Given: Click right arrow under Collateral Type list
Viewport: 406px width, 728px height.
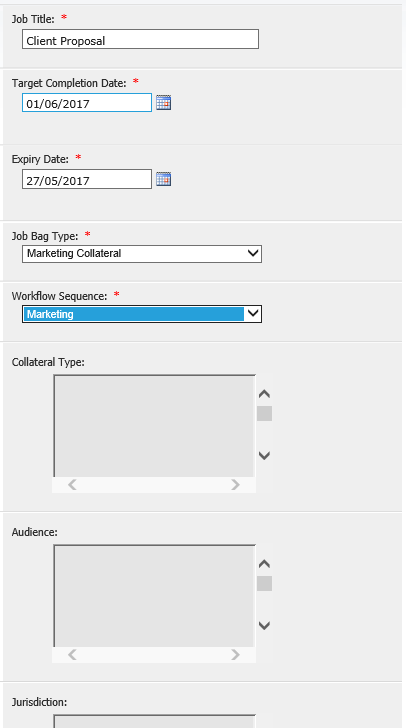Looking at the screenshot, I should pyautogui.click(x=236, y=485).
